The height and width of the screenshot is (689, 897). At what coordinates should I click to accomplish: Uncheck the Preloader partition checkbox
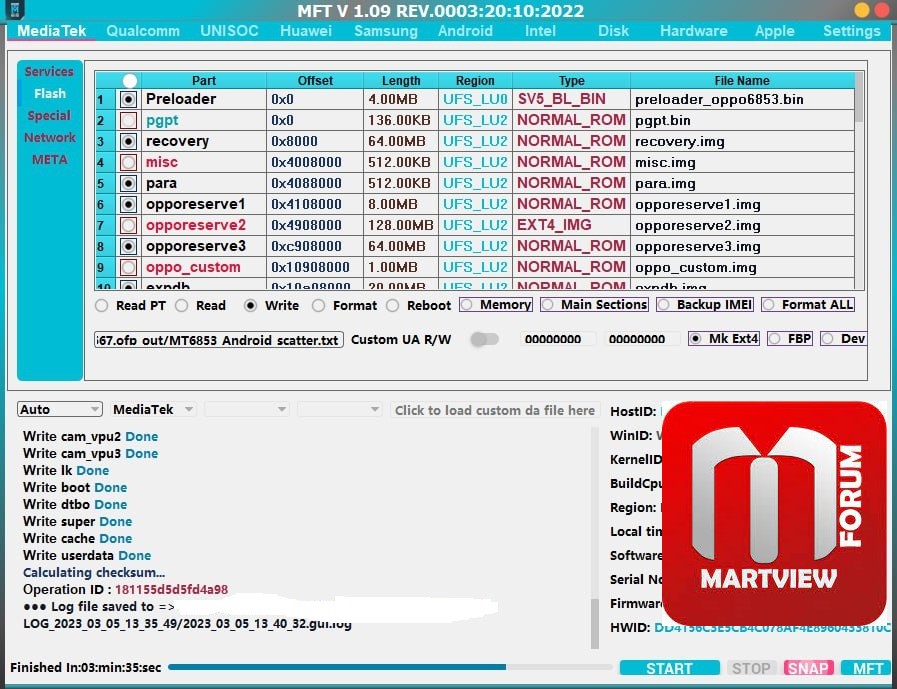[x=128, y=100]
